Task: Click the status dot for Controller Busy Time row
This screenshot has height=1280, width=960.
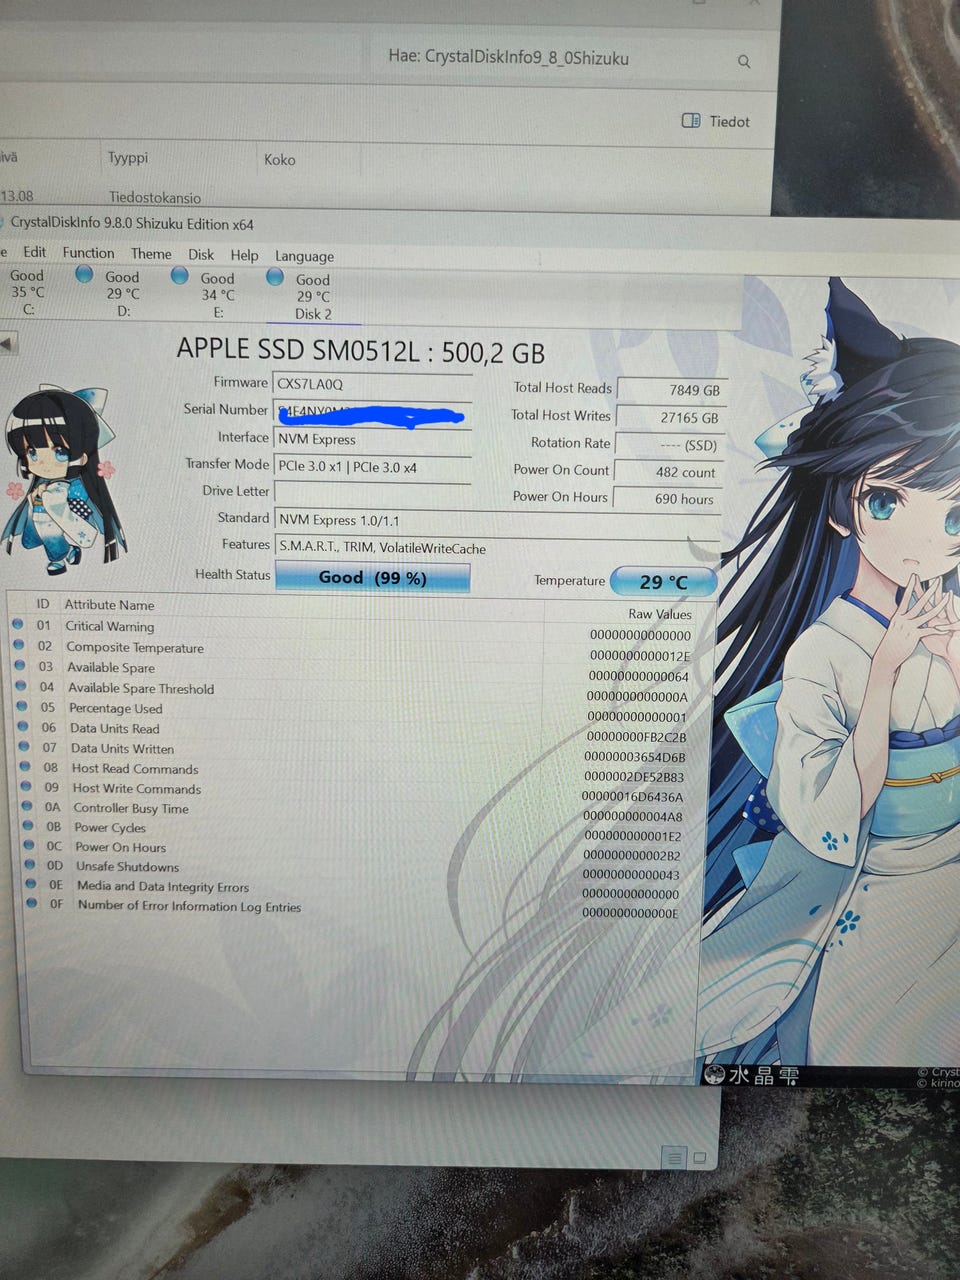Action: coord(27,806)
